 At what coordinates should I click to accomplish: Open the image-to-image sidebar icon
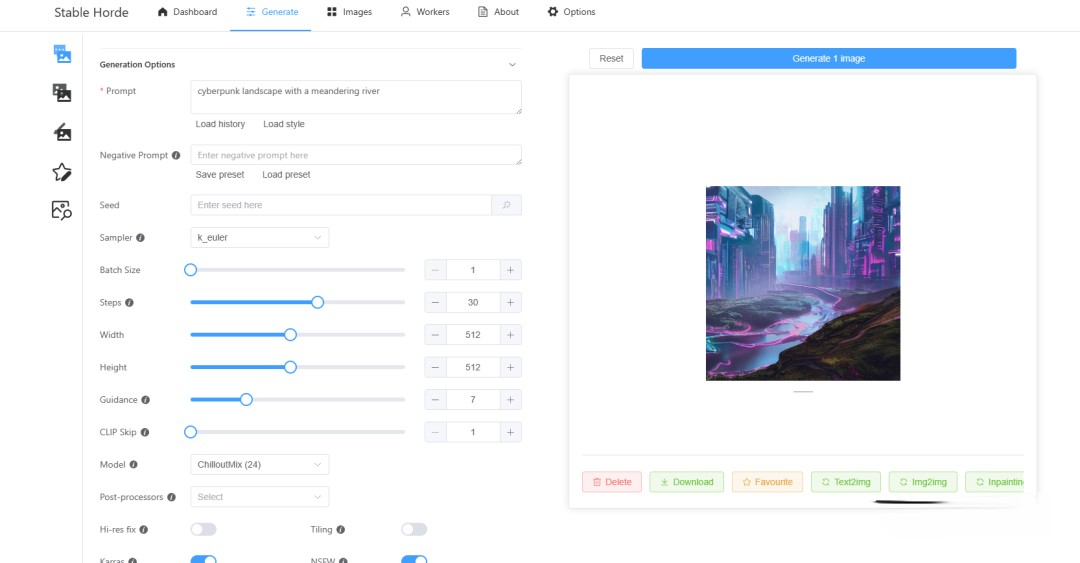click(62, 93)
